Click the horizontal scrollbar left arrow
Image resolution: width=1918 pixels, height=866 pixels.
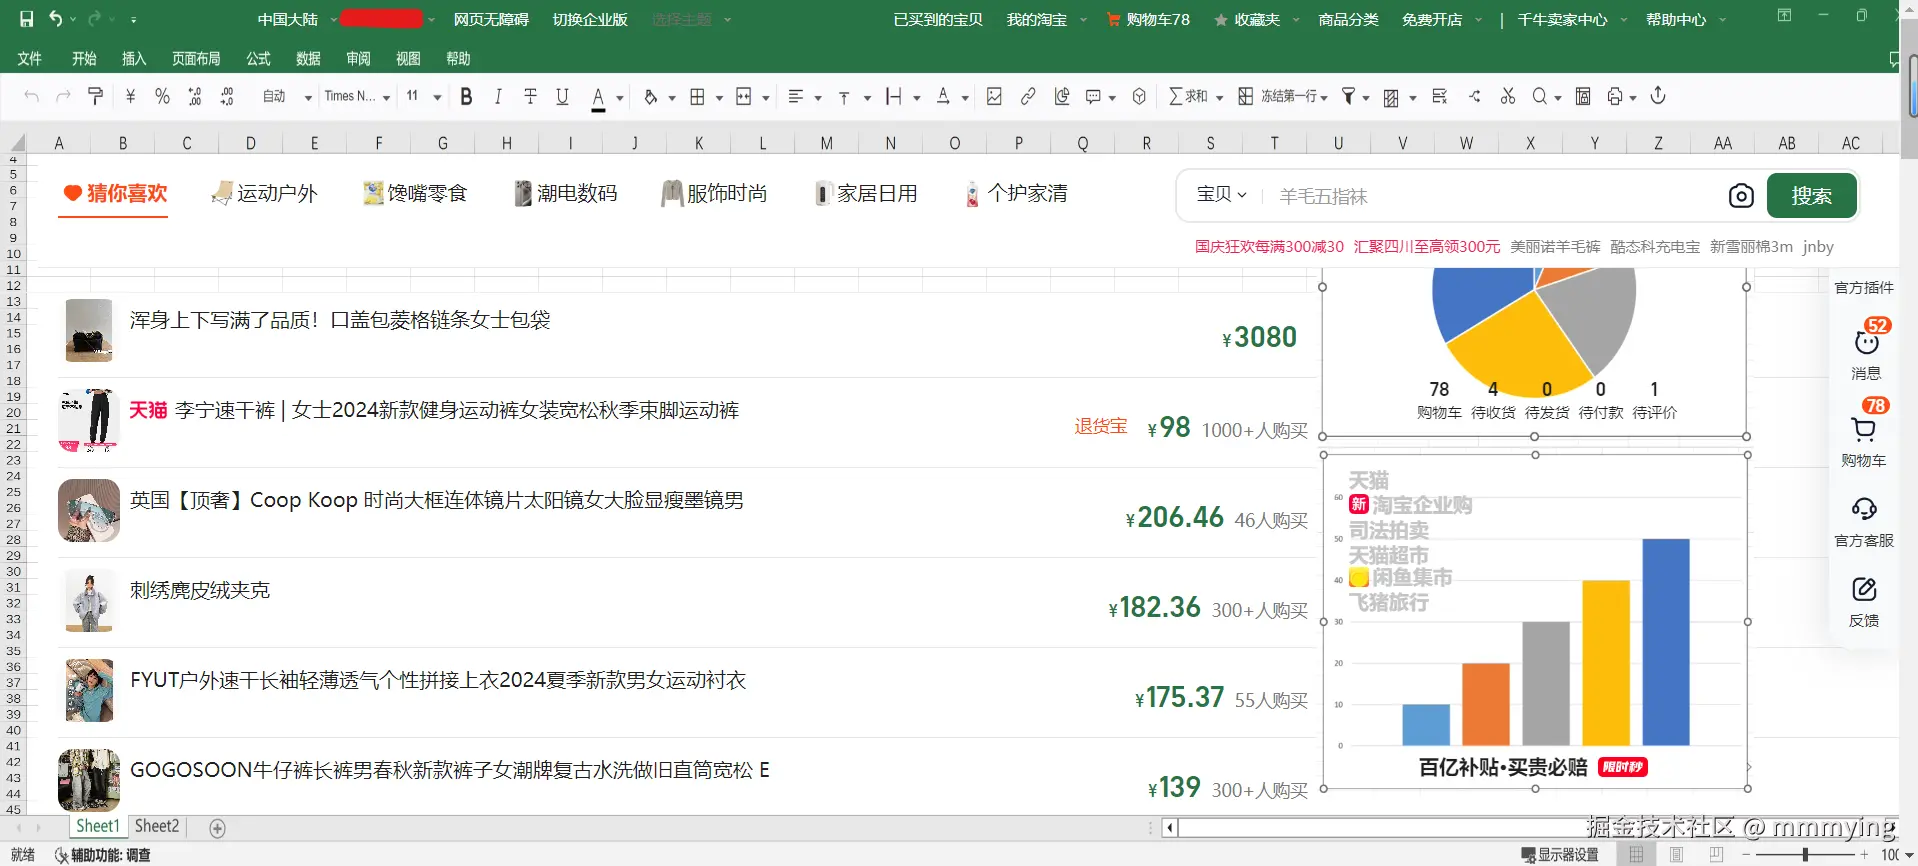pyautogui.click(x=1170, y=828)
